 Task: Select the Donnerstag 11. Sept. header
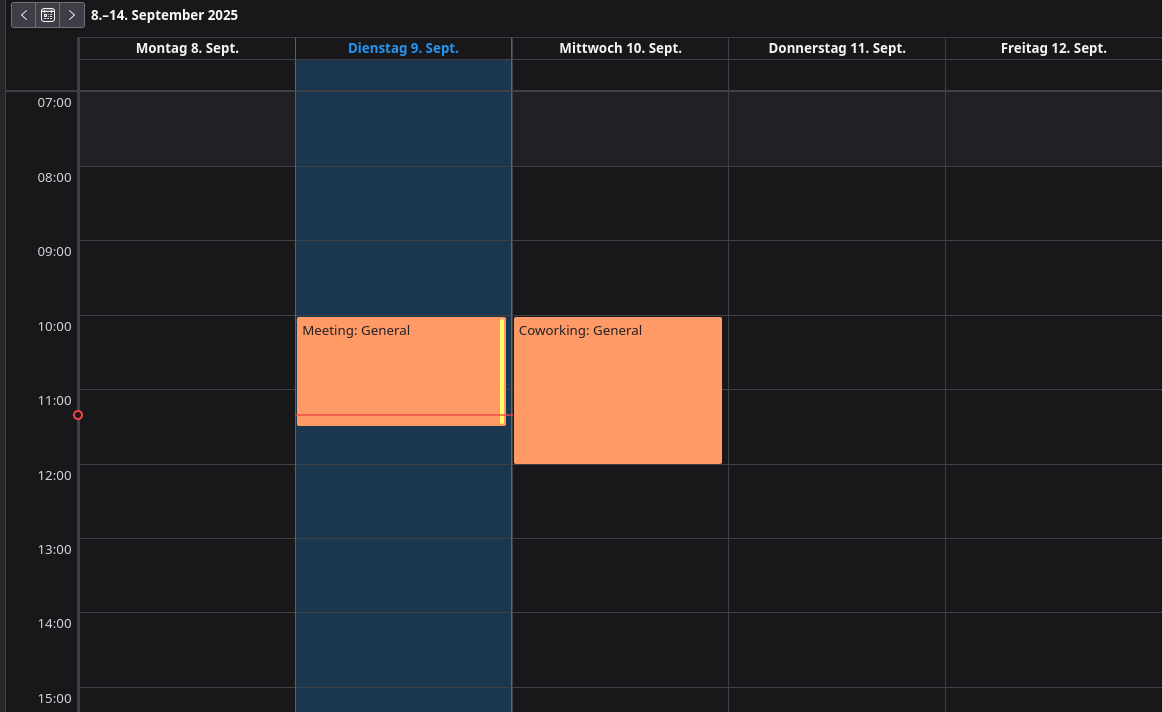point(837,48)
